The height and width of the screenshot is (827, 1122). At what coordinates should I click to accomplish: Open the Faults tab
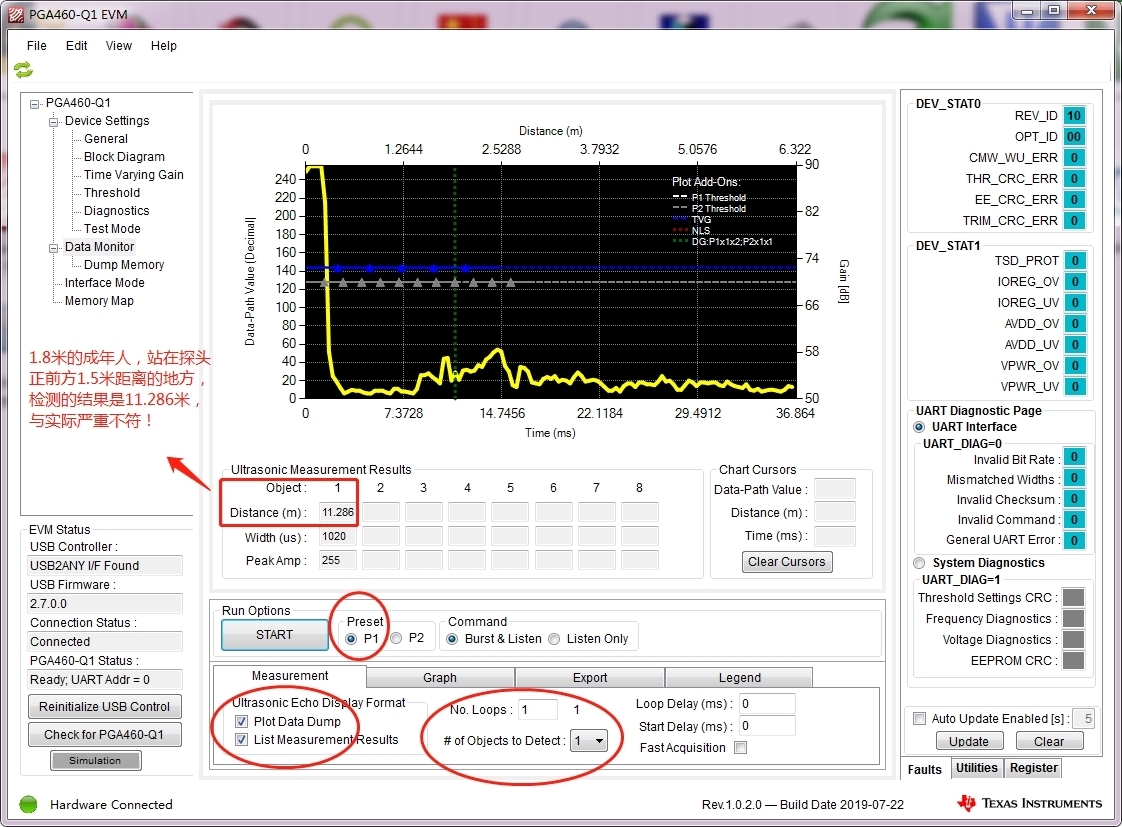pyautogui.click(x=925, y=769)
